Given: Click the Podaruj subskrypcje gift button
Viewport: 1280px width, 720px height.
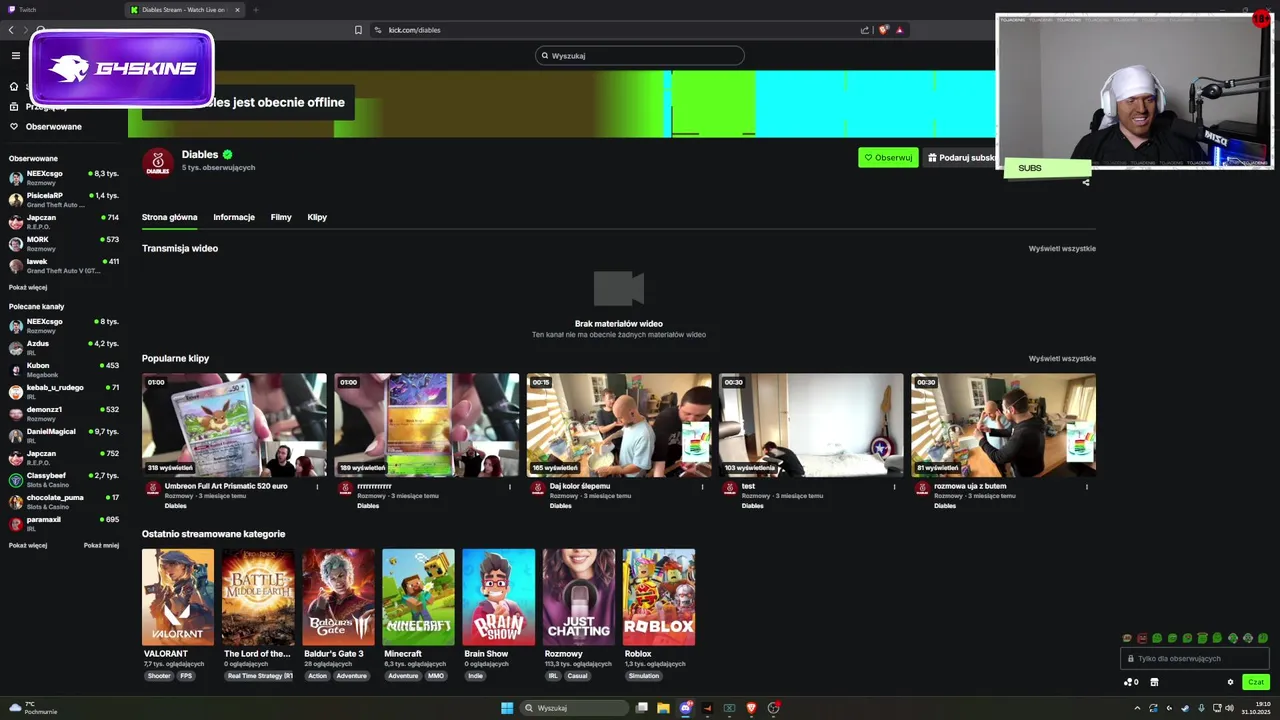Looking at the screenshot, I should (x=959, y=158).
